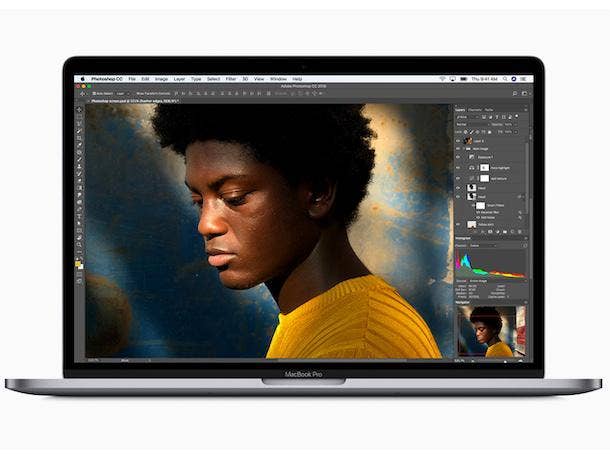The height and width of the screenshot is (457, 610).
Task: Click Delete layer trash icon
Action: [519, 232]
